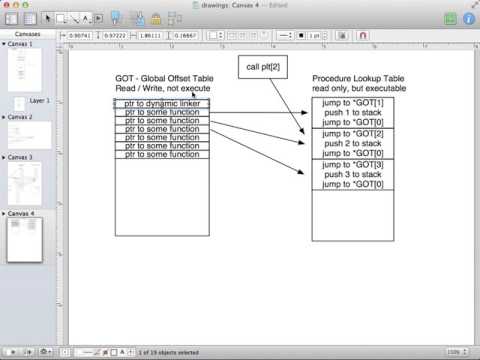Click the call plt[2] box
Screen dimensions: 480x360
click(263, 67)
